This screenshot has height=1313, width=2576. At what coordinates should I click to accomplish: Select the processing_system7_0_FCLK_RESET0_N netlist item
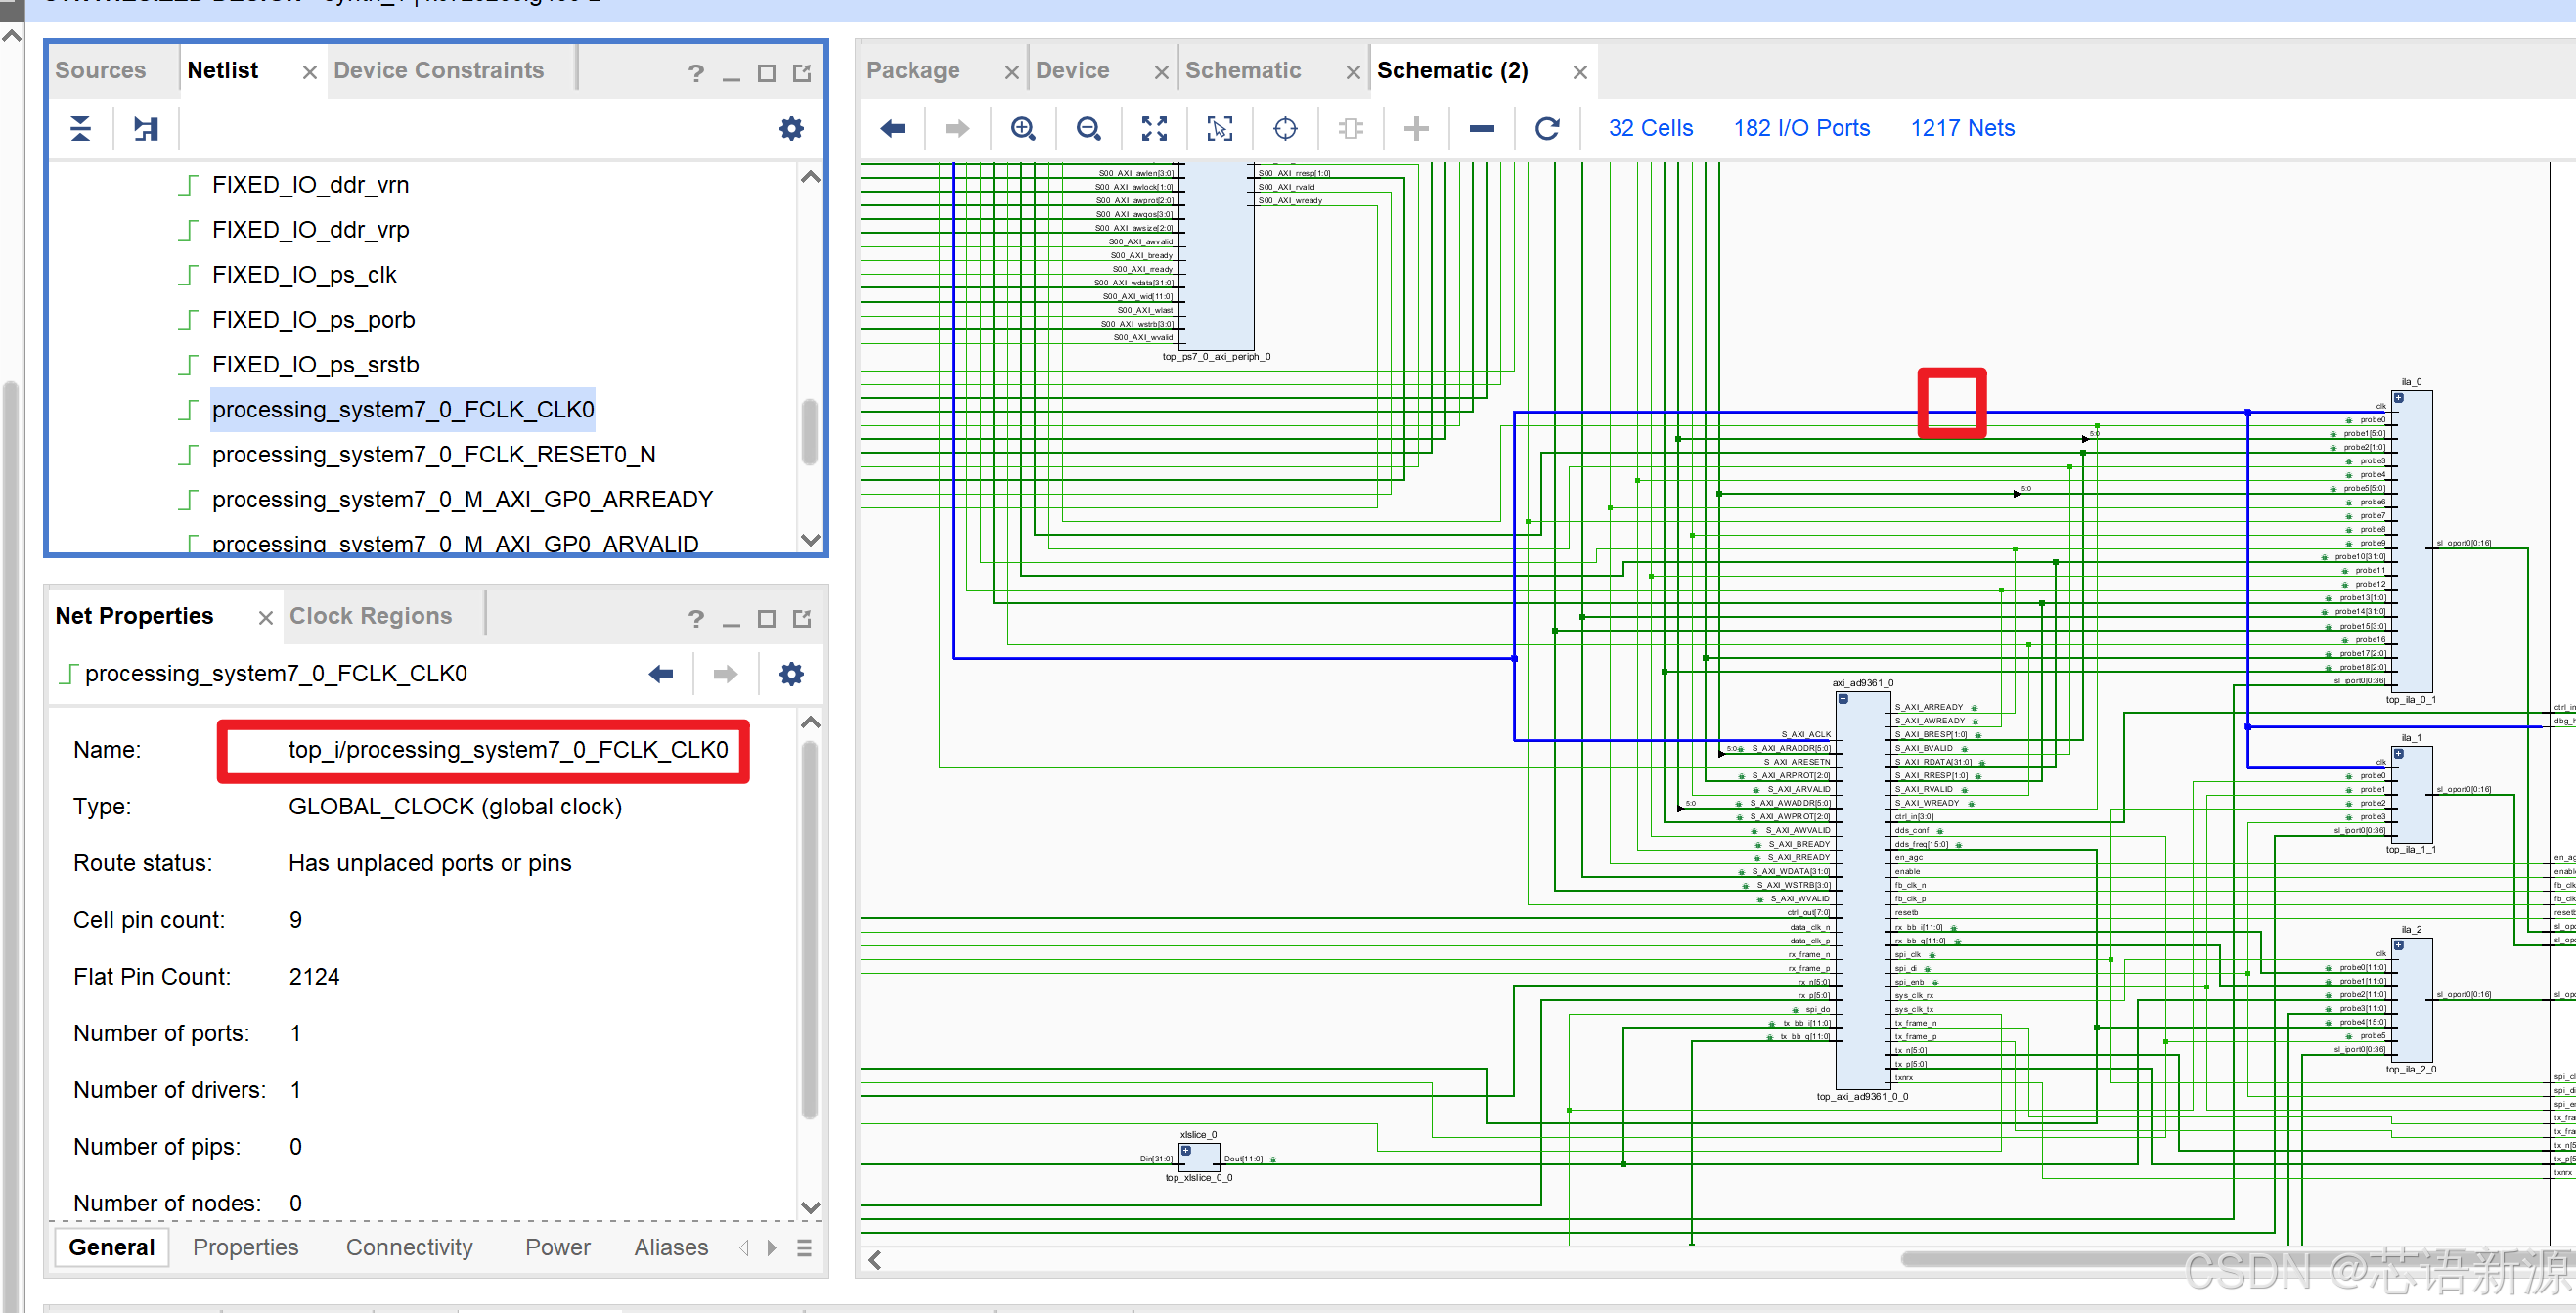point(434,454)
